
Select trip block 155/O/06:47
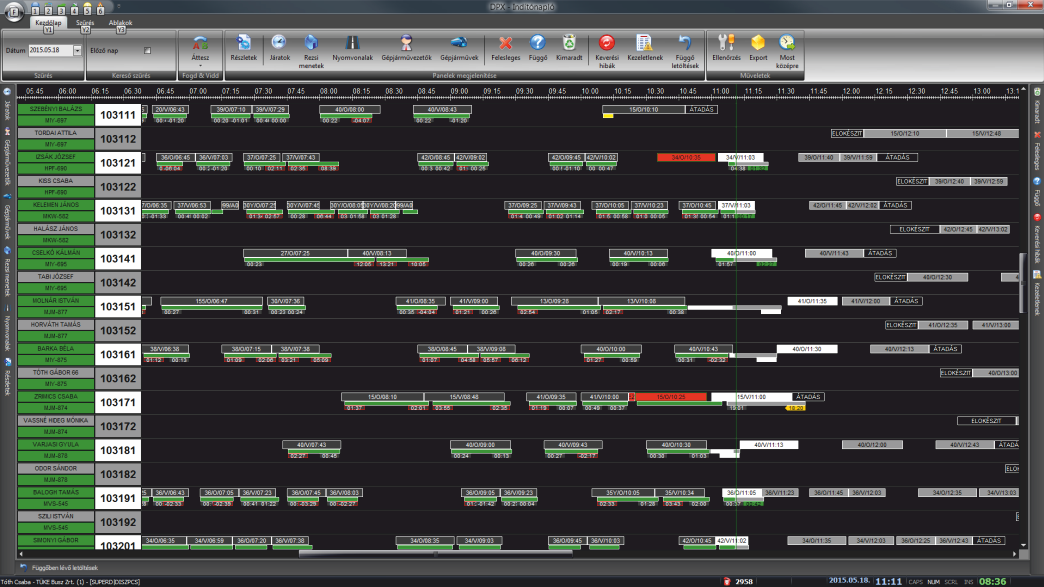pos(212,301)
